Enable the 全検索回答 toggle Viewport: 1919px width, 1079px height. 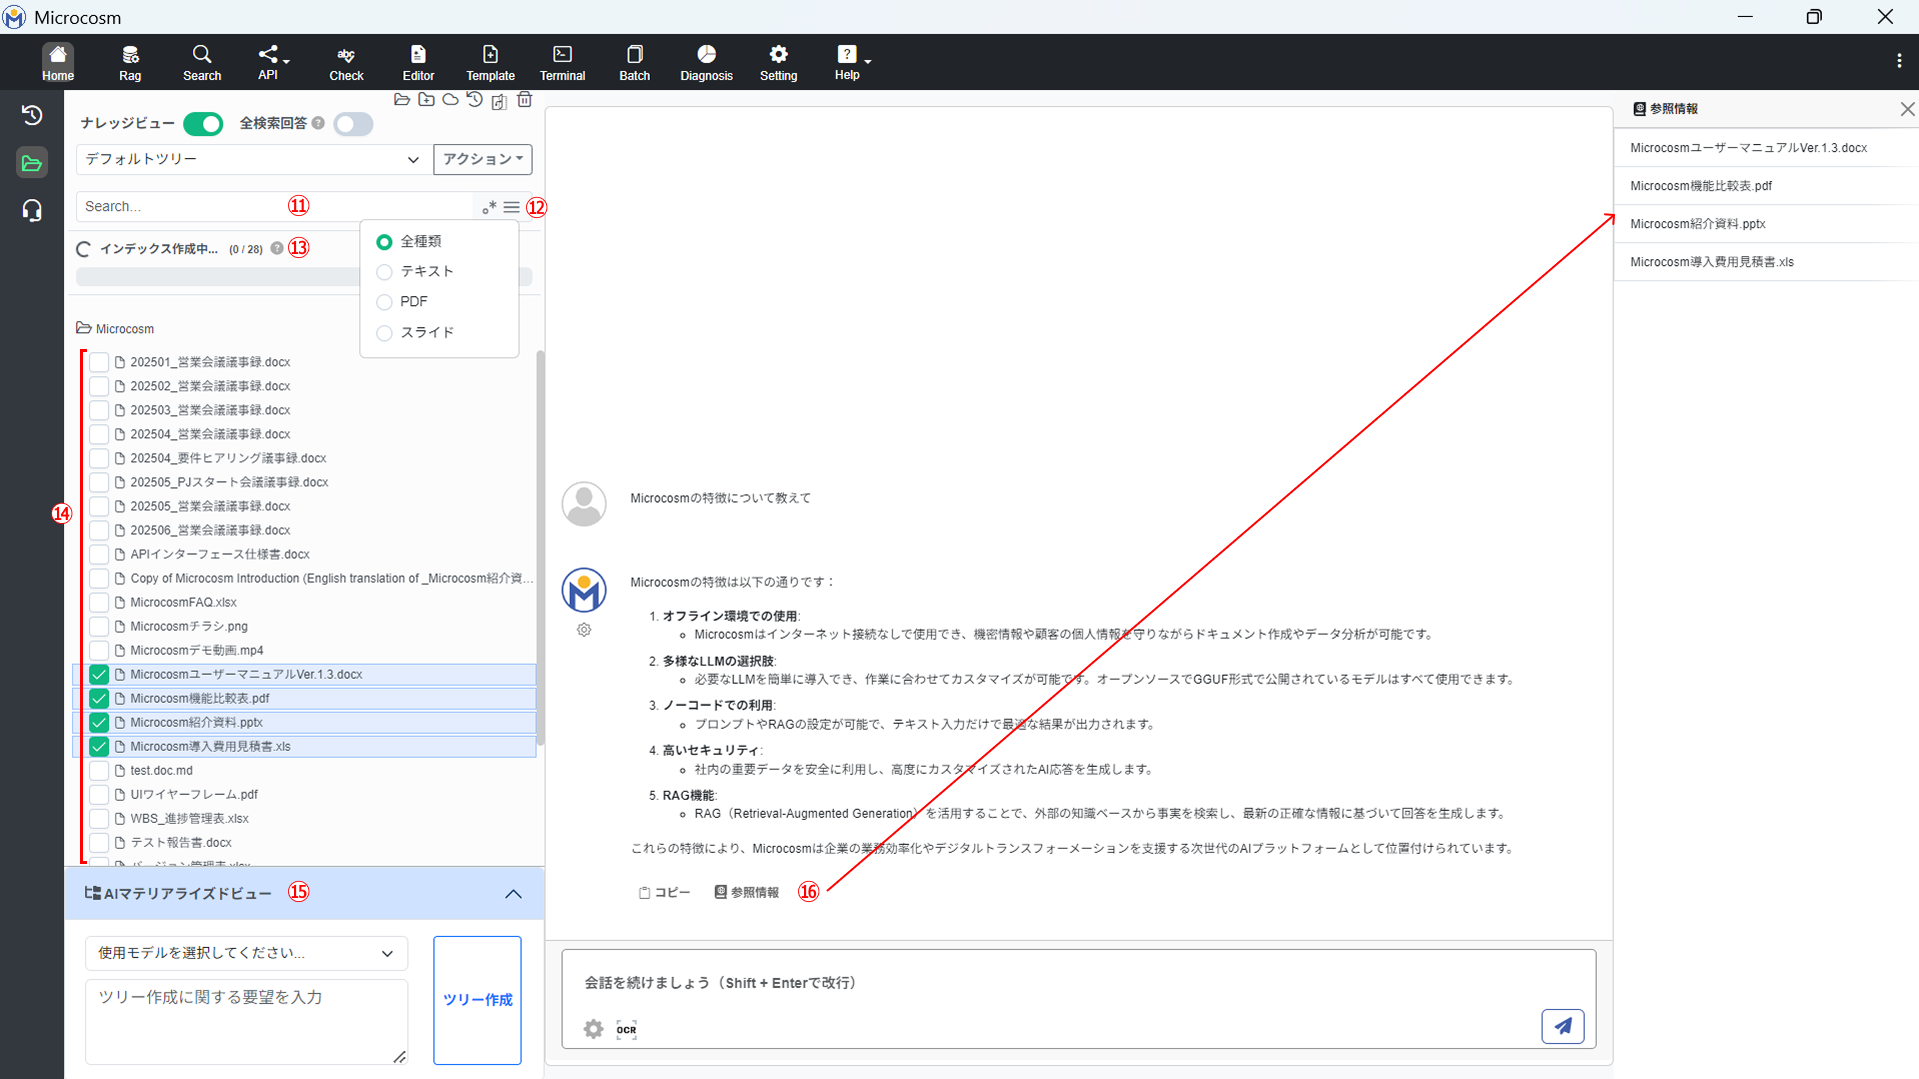[x=353, y=124]
